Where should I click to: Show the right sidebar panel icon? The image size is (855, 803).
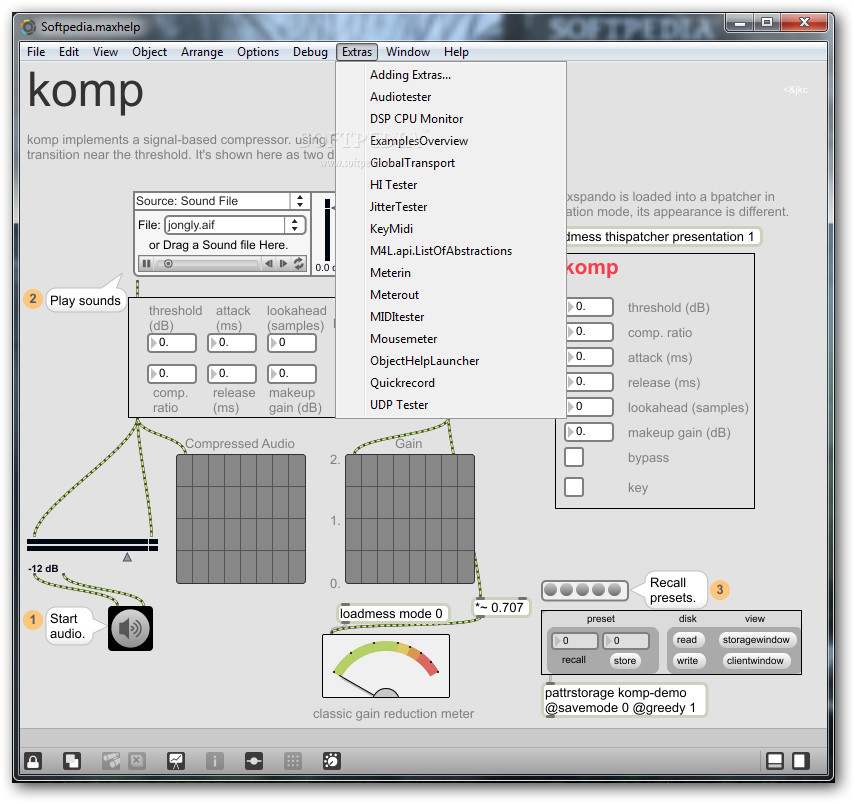click(x=800, y=760)
